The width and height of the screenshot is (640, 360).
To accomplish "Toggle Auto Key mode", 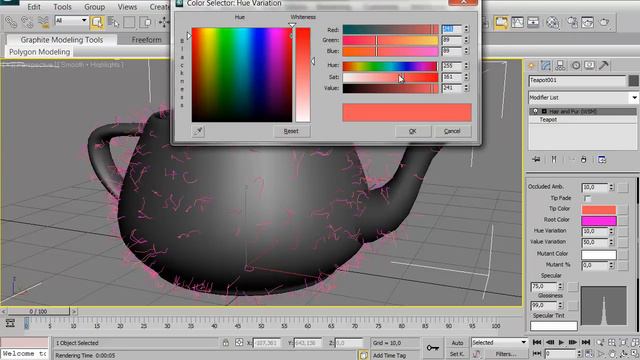I will 457,343.
